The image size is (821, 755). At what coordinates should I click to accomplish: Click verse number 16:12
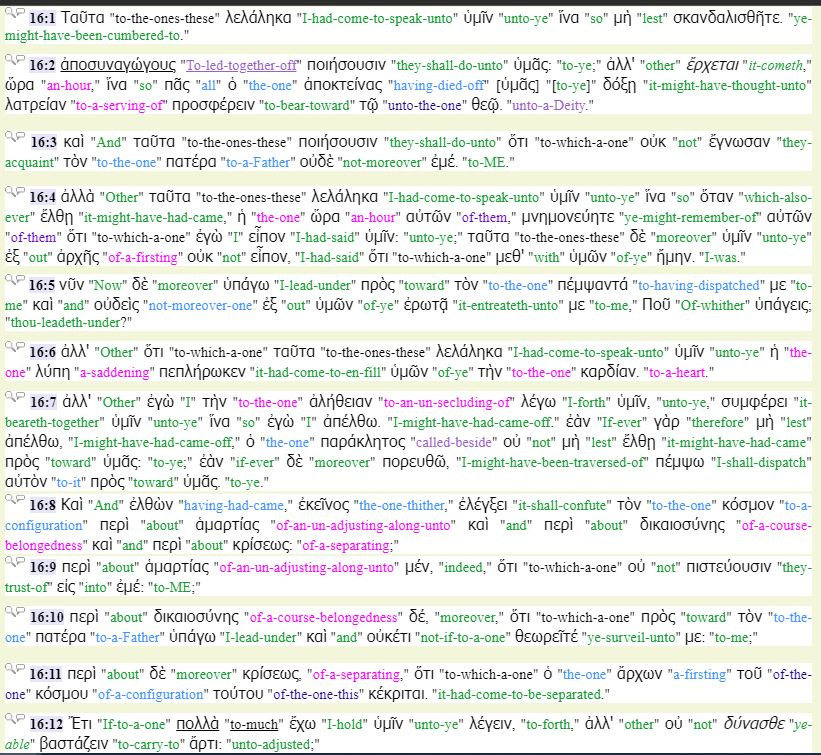[x=47, y=725]
